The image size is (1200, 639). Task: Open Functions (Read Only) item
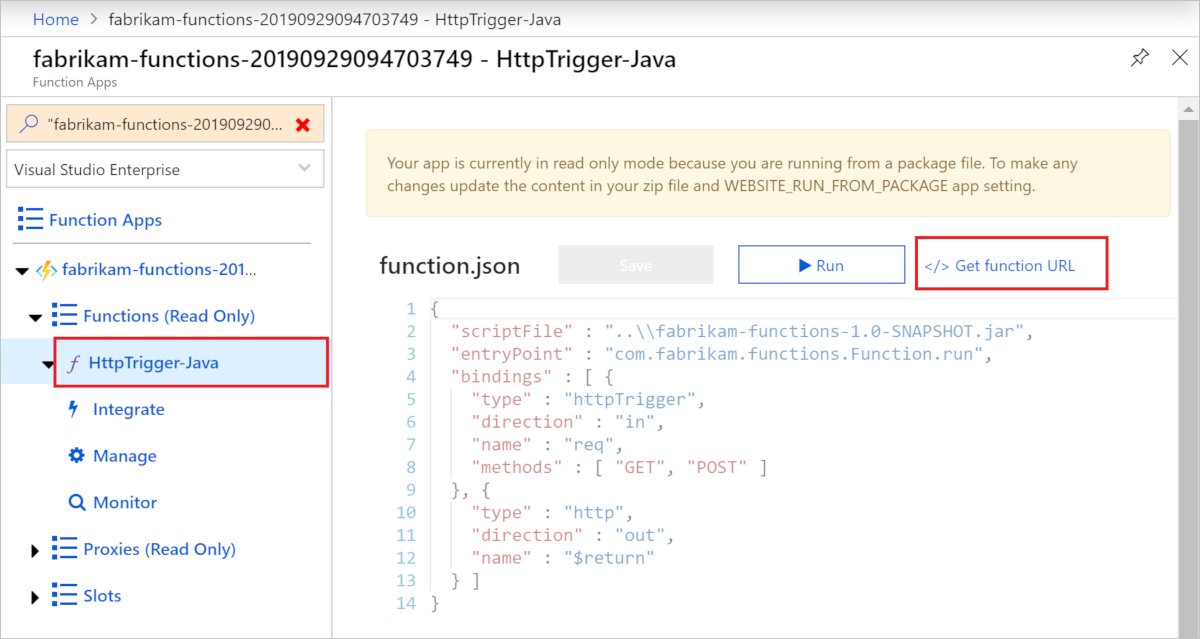pos(169,316)
